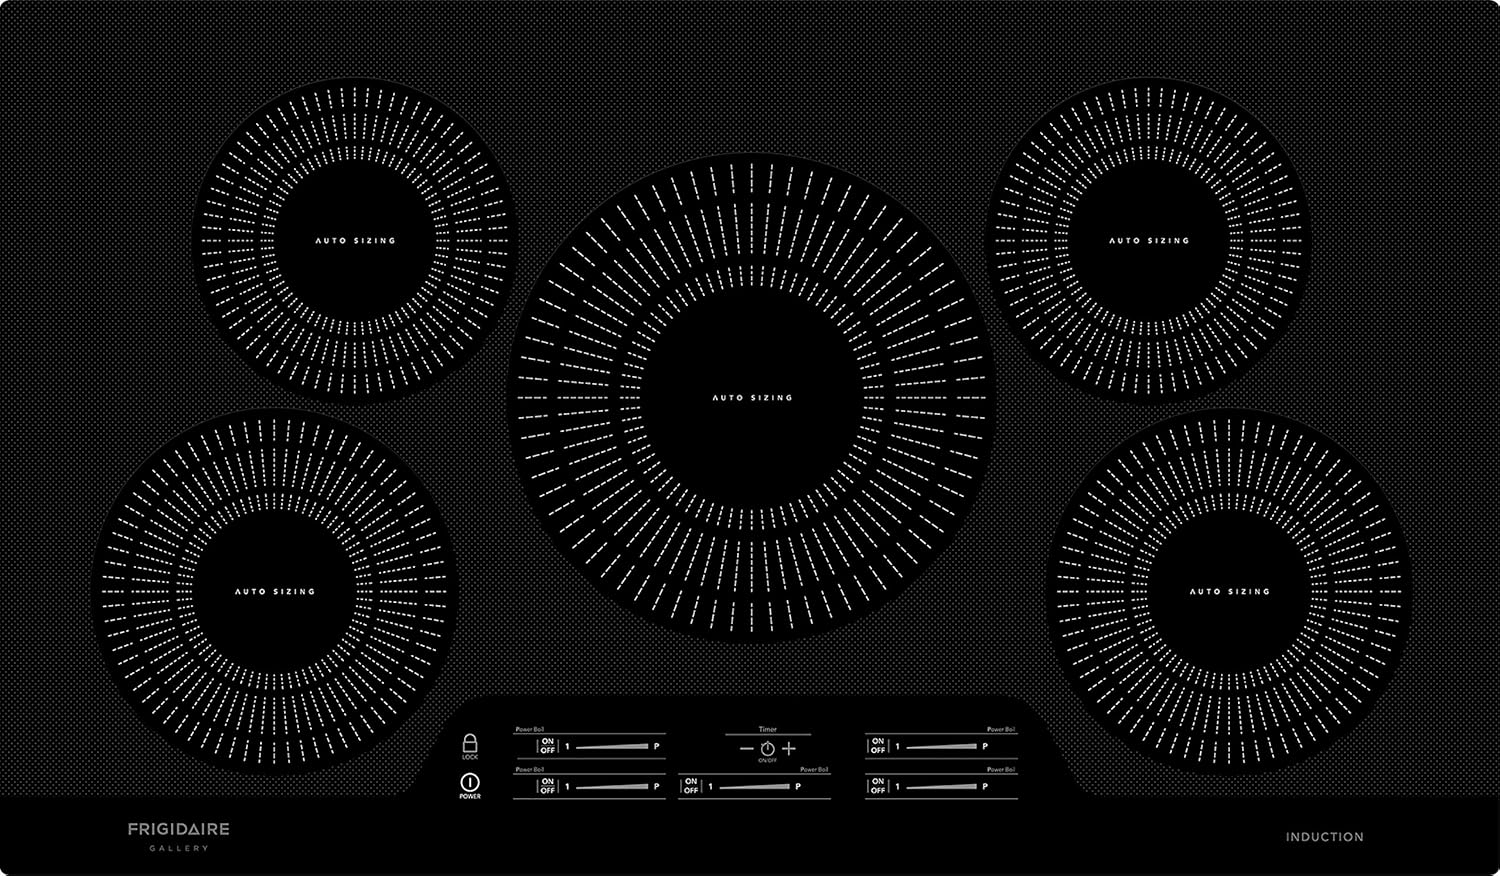Image resolution: width=1500 pixels, height=876 pixels.
Task: Touch the rear-left Auto Sizing burner
Action: (355, 240)
